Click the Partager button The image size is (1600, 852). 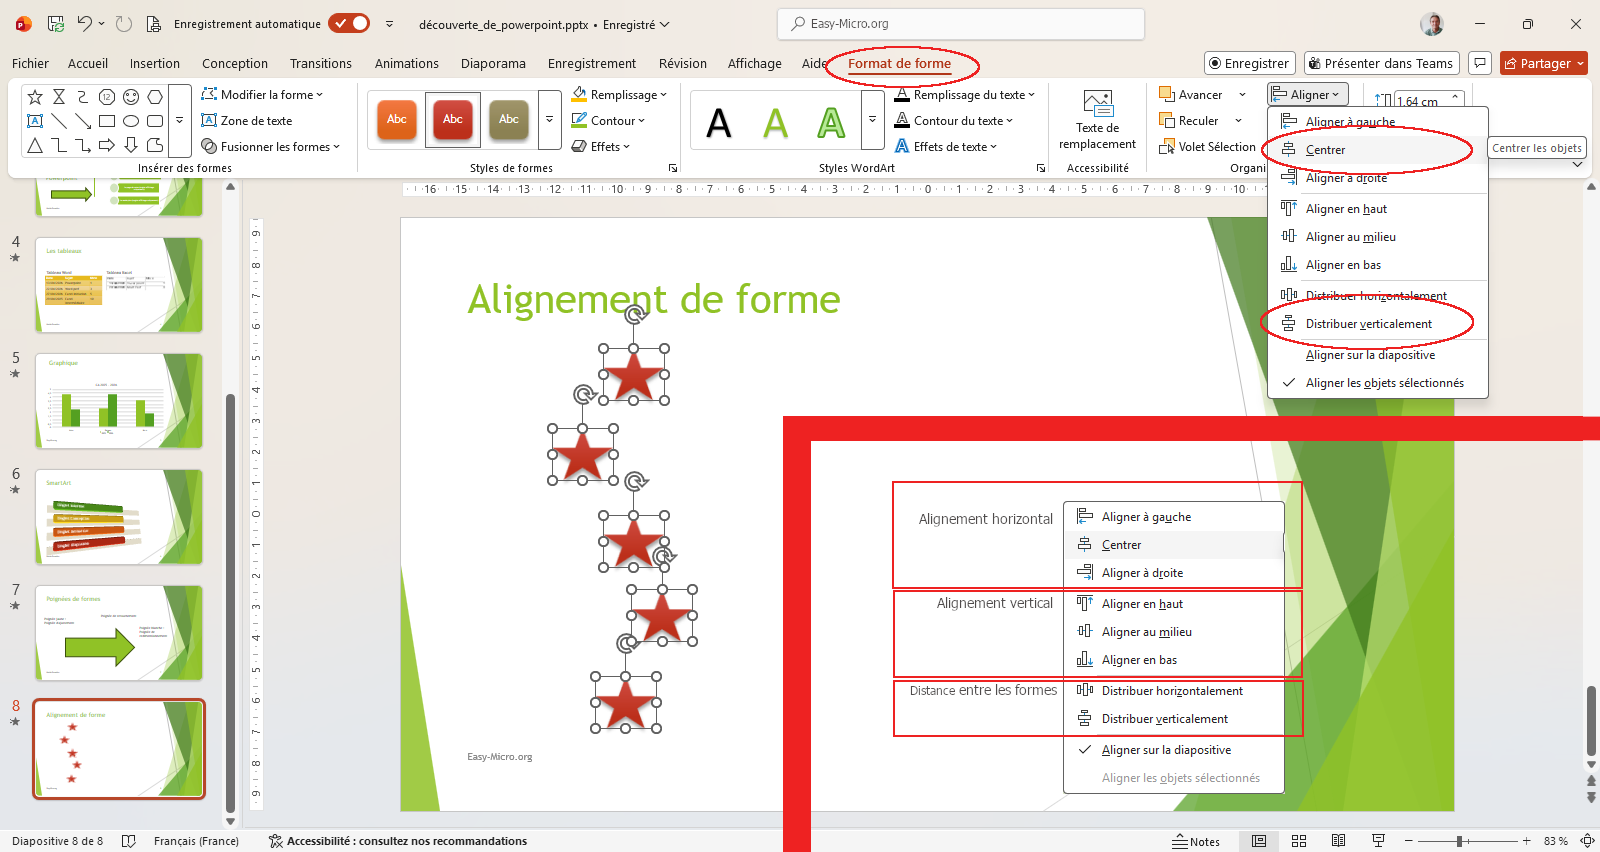point(1543,64)
